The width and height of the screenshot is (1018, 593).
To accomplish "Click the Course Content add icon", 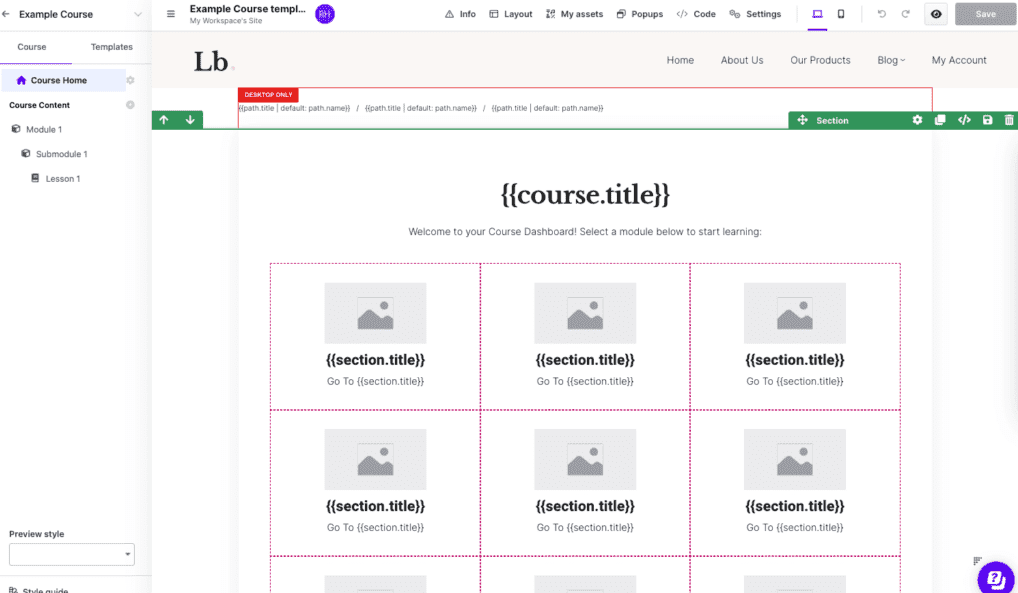I will click(130, 105).
